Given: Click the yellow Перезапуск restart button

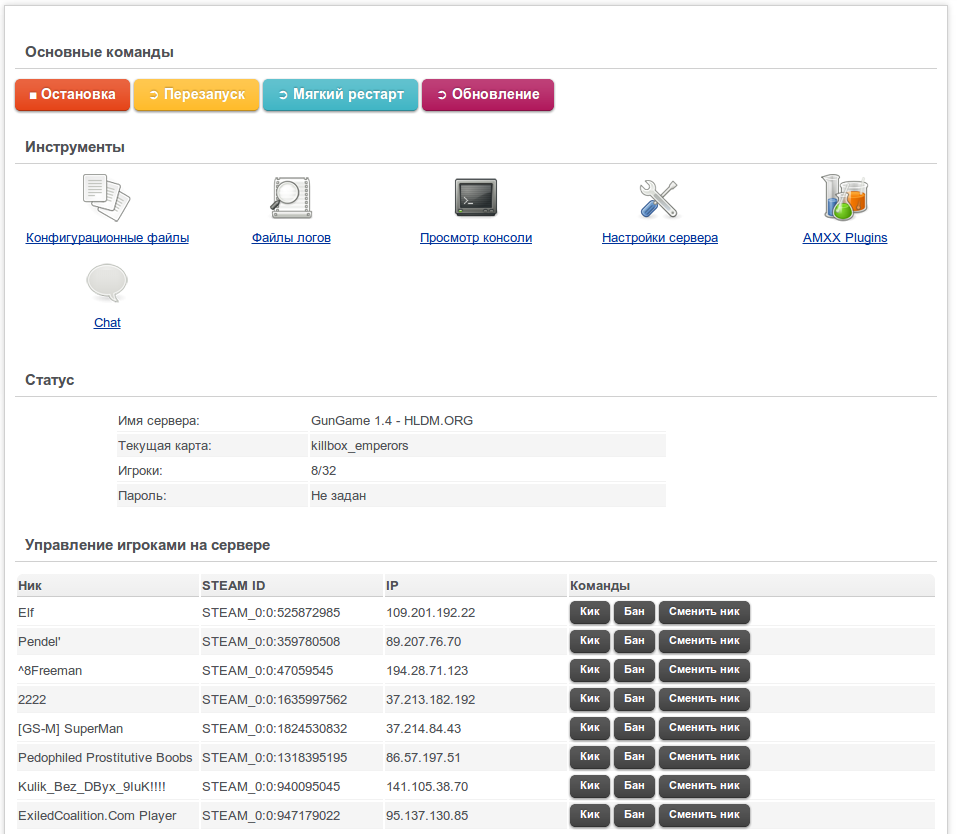Looking at the screenshot, I should click(x=196, y=95).
